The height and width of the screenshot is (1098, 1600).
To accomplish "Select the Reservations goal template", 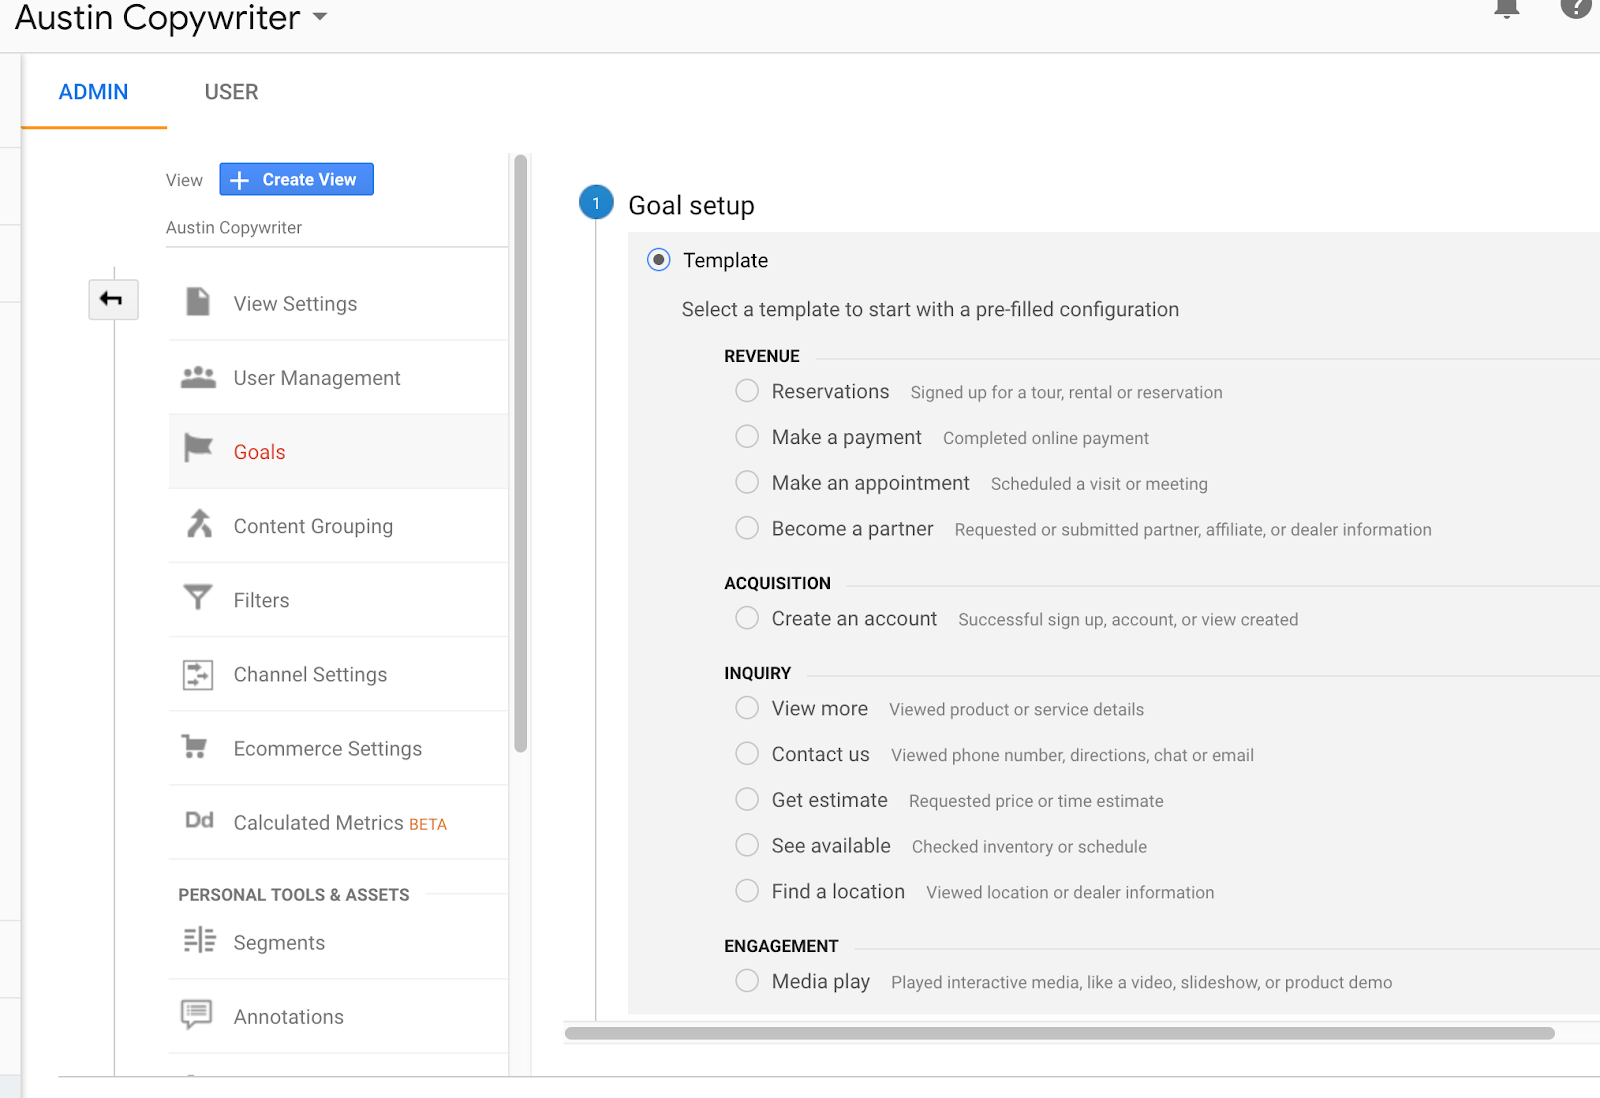I will 747,391.
